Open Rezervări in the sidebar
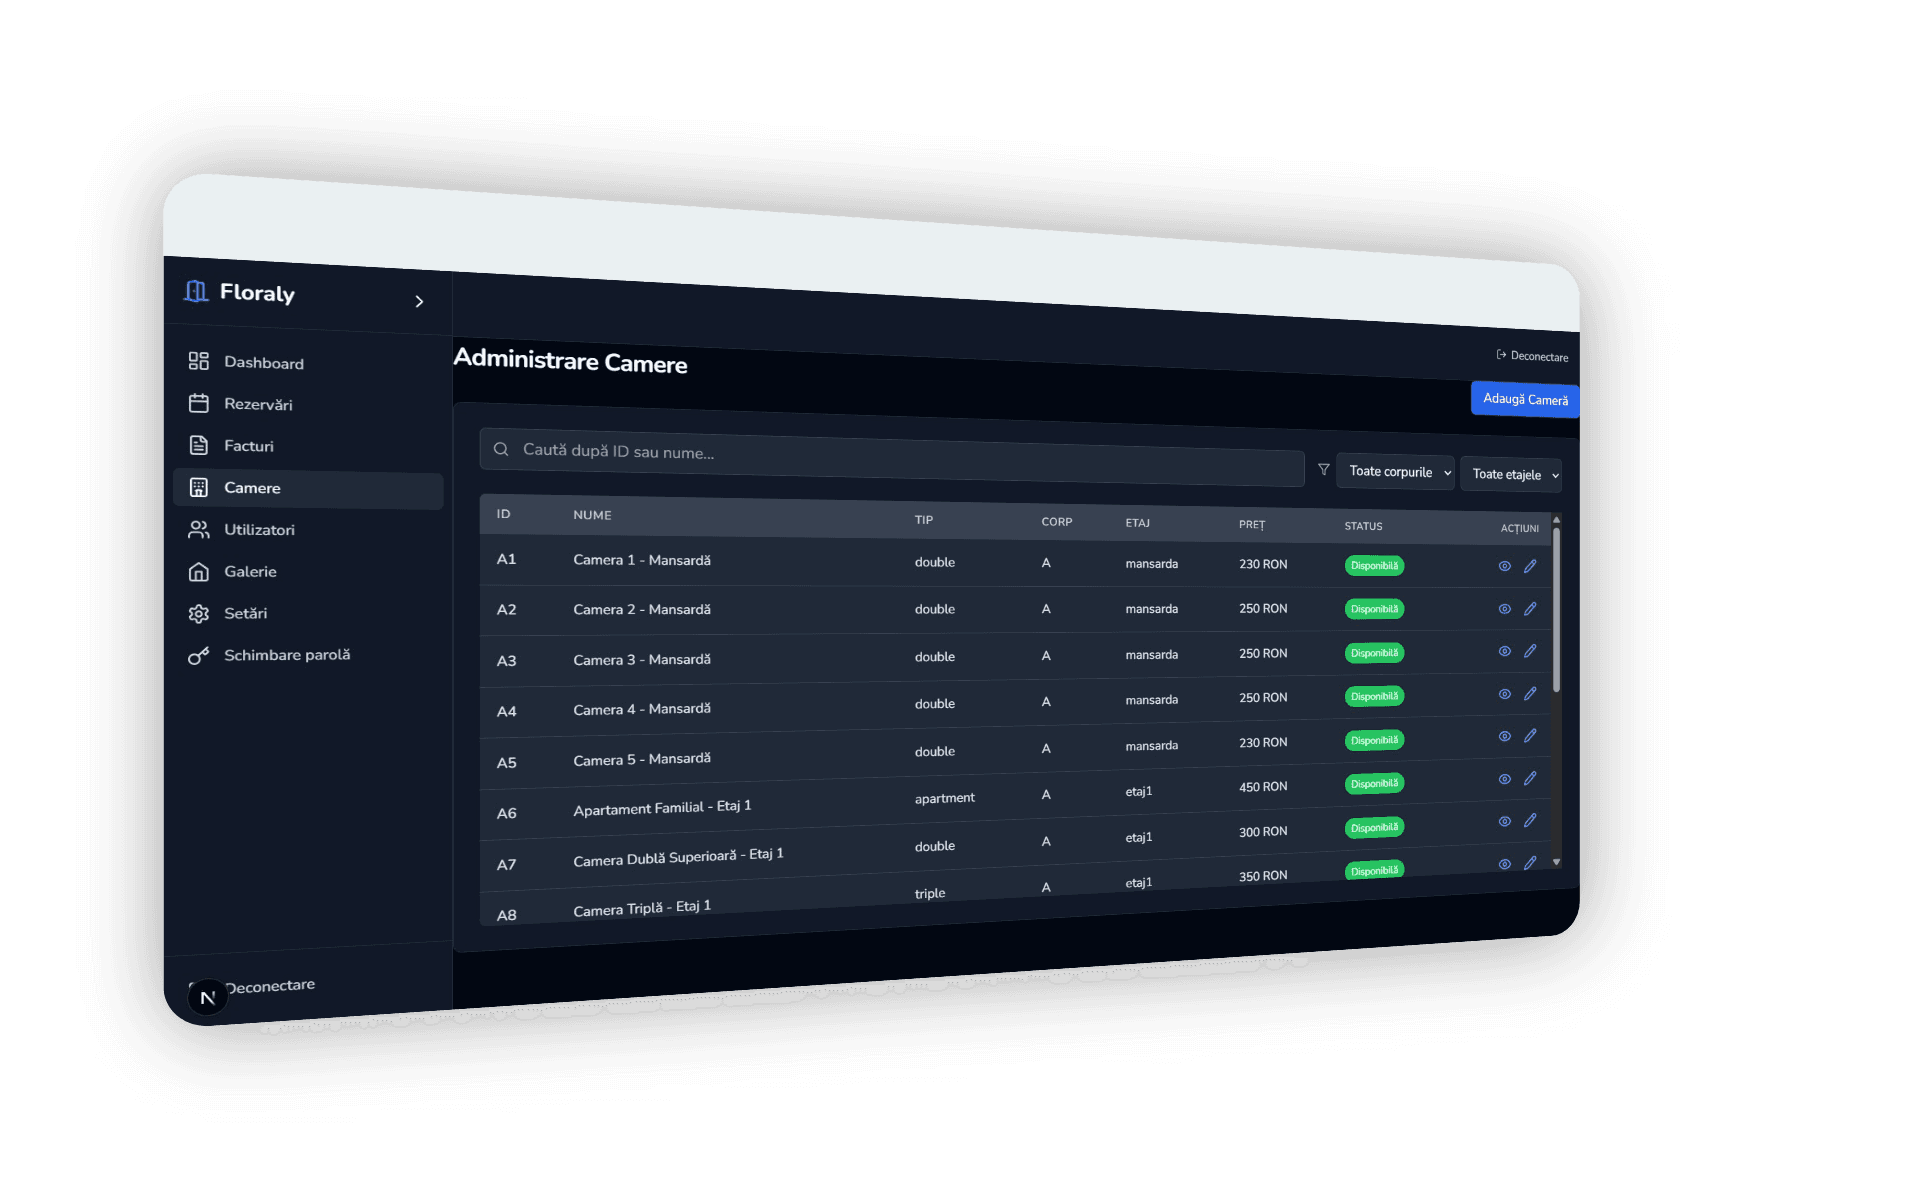The width and height of the screenshot is (1920, 1200). [258, 404]
